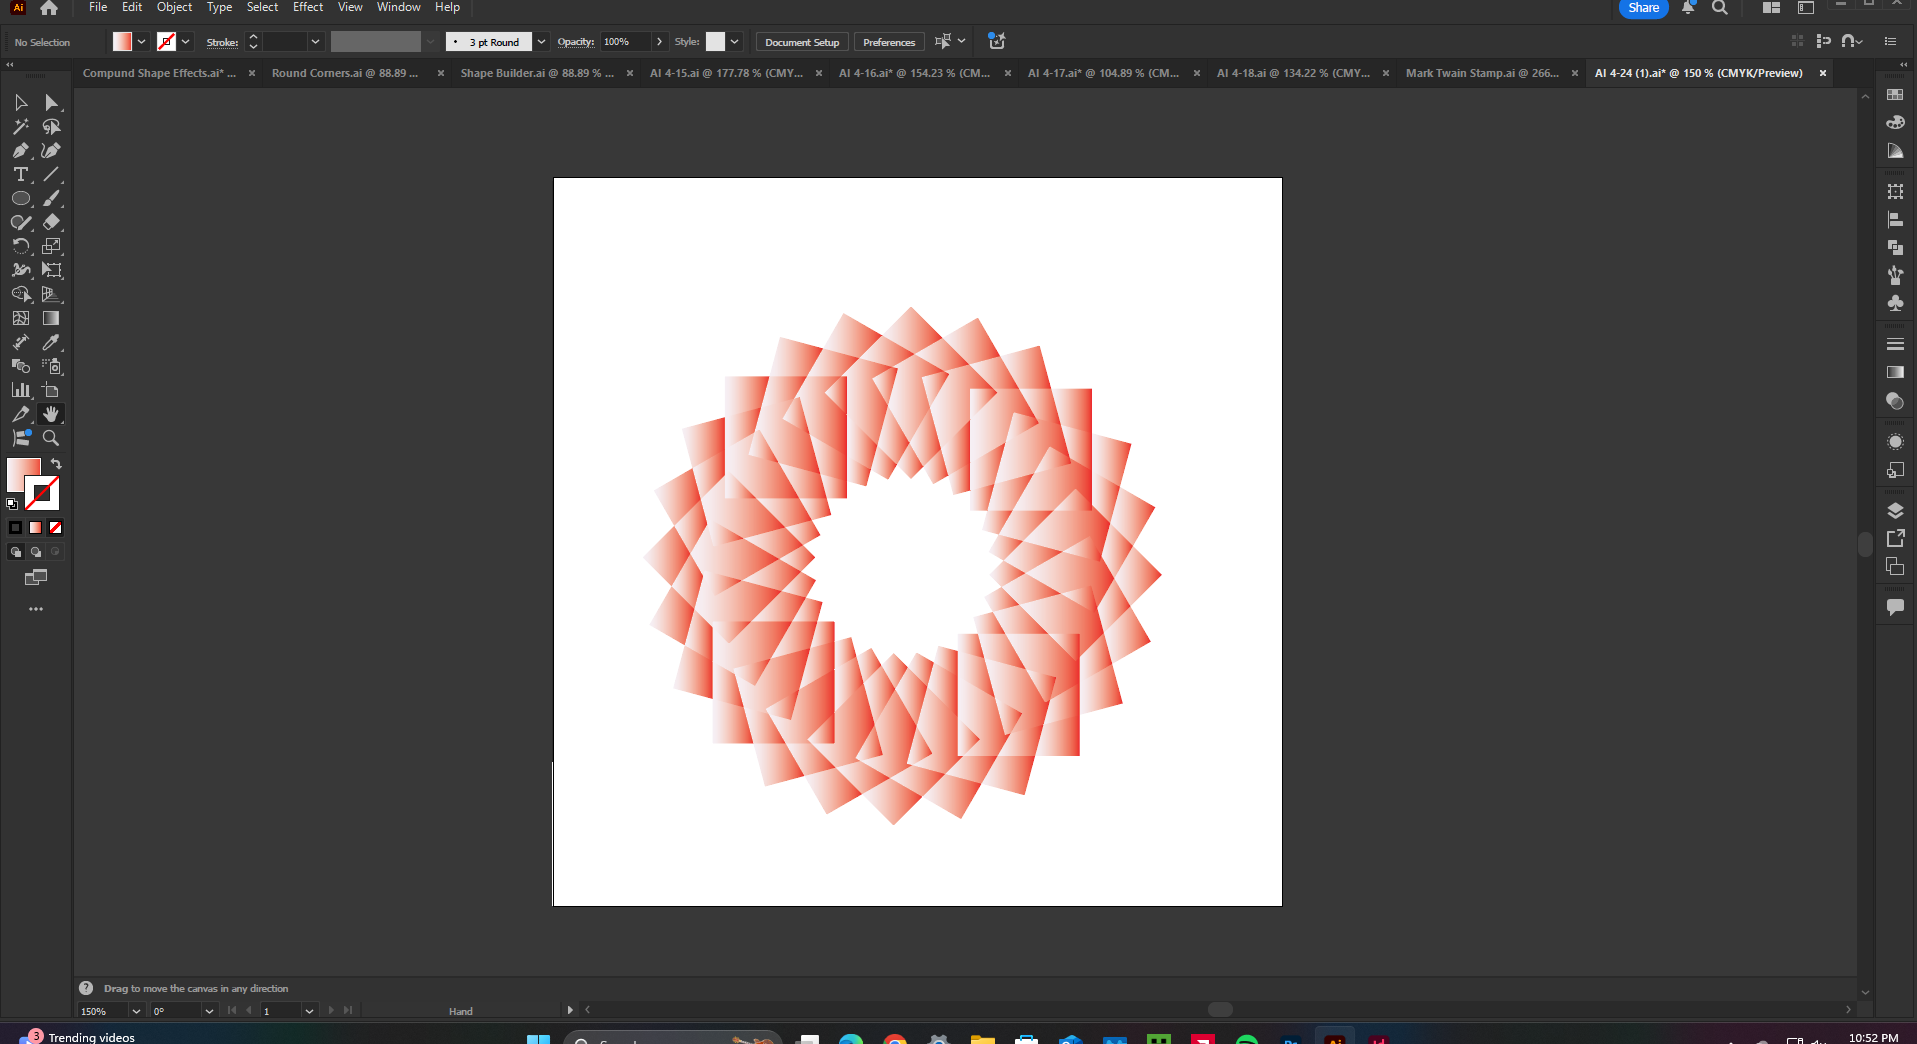
Task: Switch to Draw Behind mode
Action: pyautogui.click(x=36, y=552)
